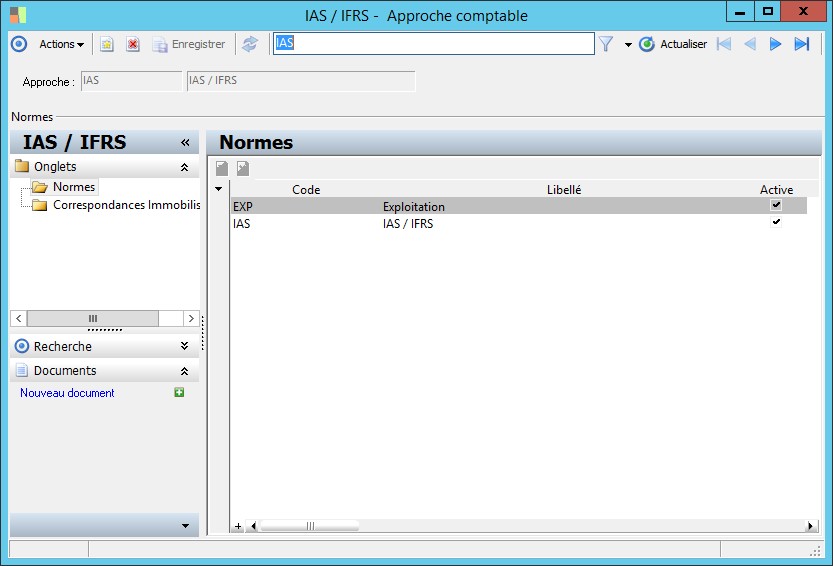
Task: Click the grid scrollbar right arrow
Action: (x=810, y=526)
